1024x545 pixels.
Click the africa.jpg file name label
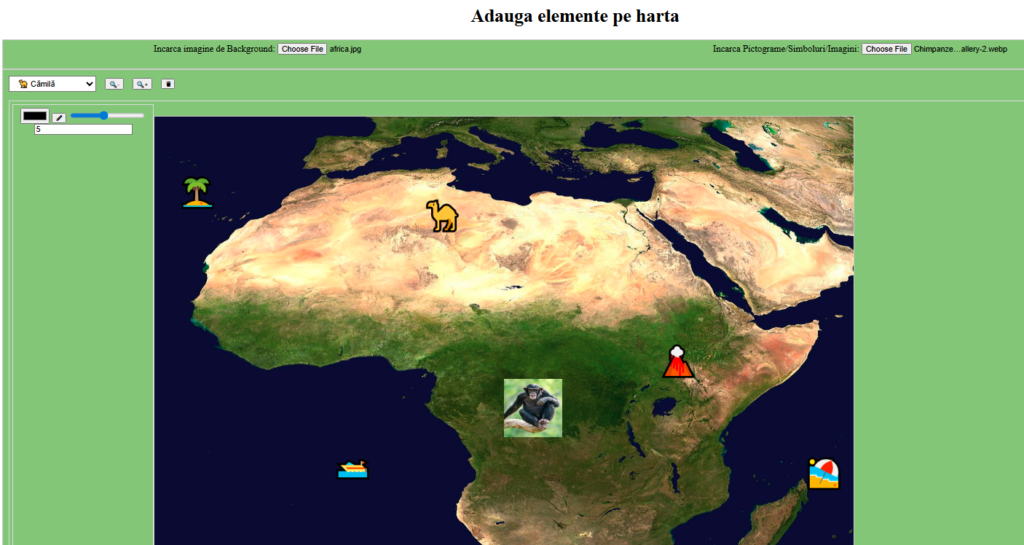coord(345,49)
